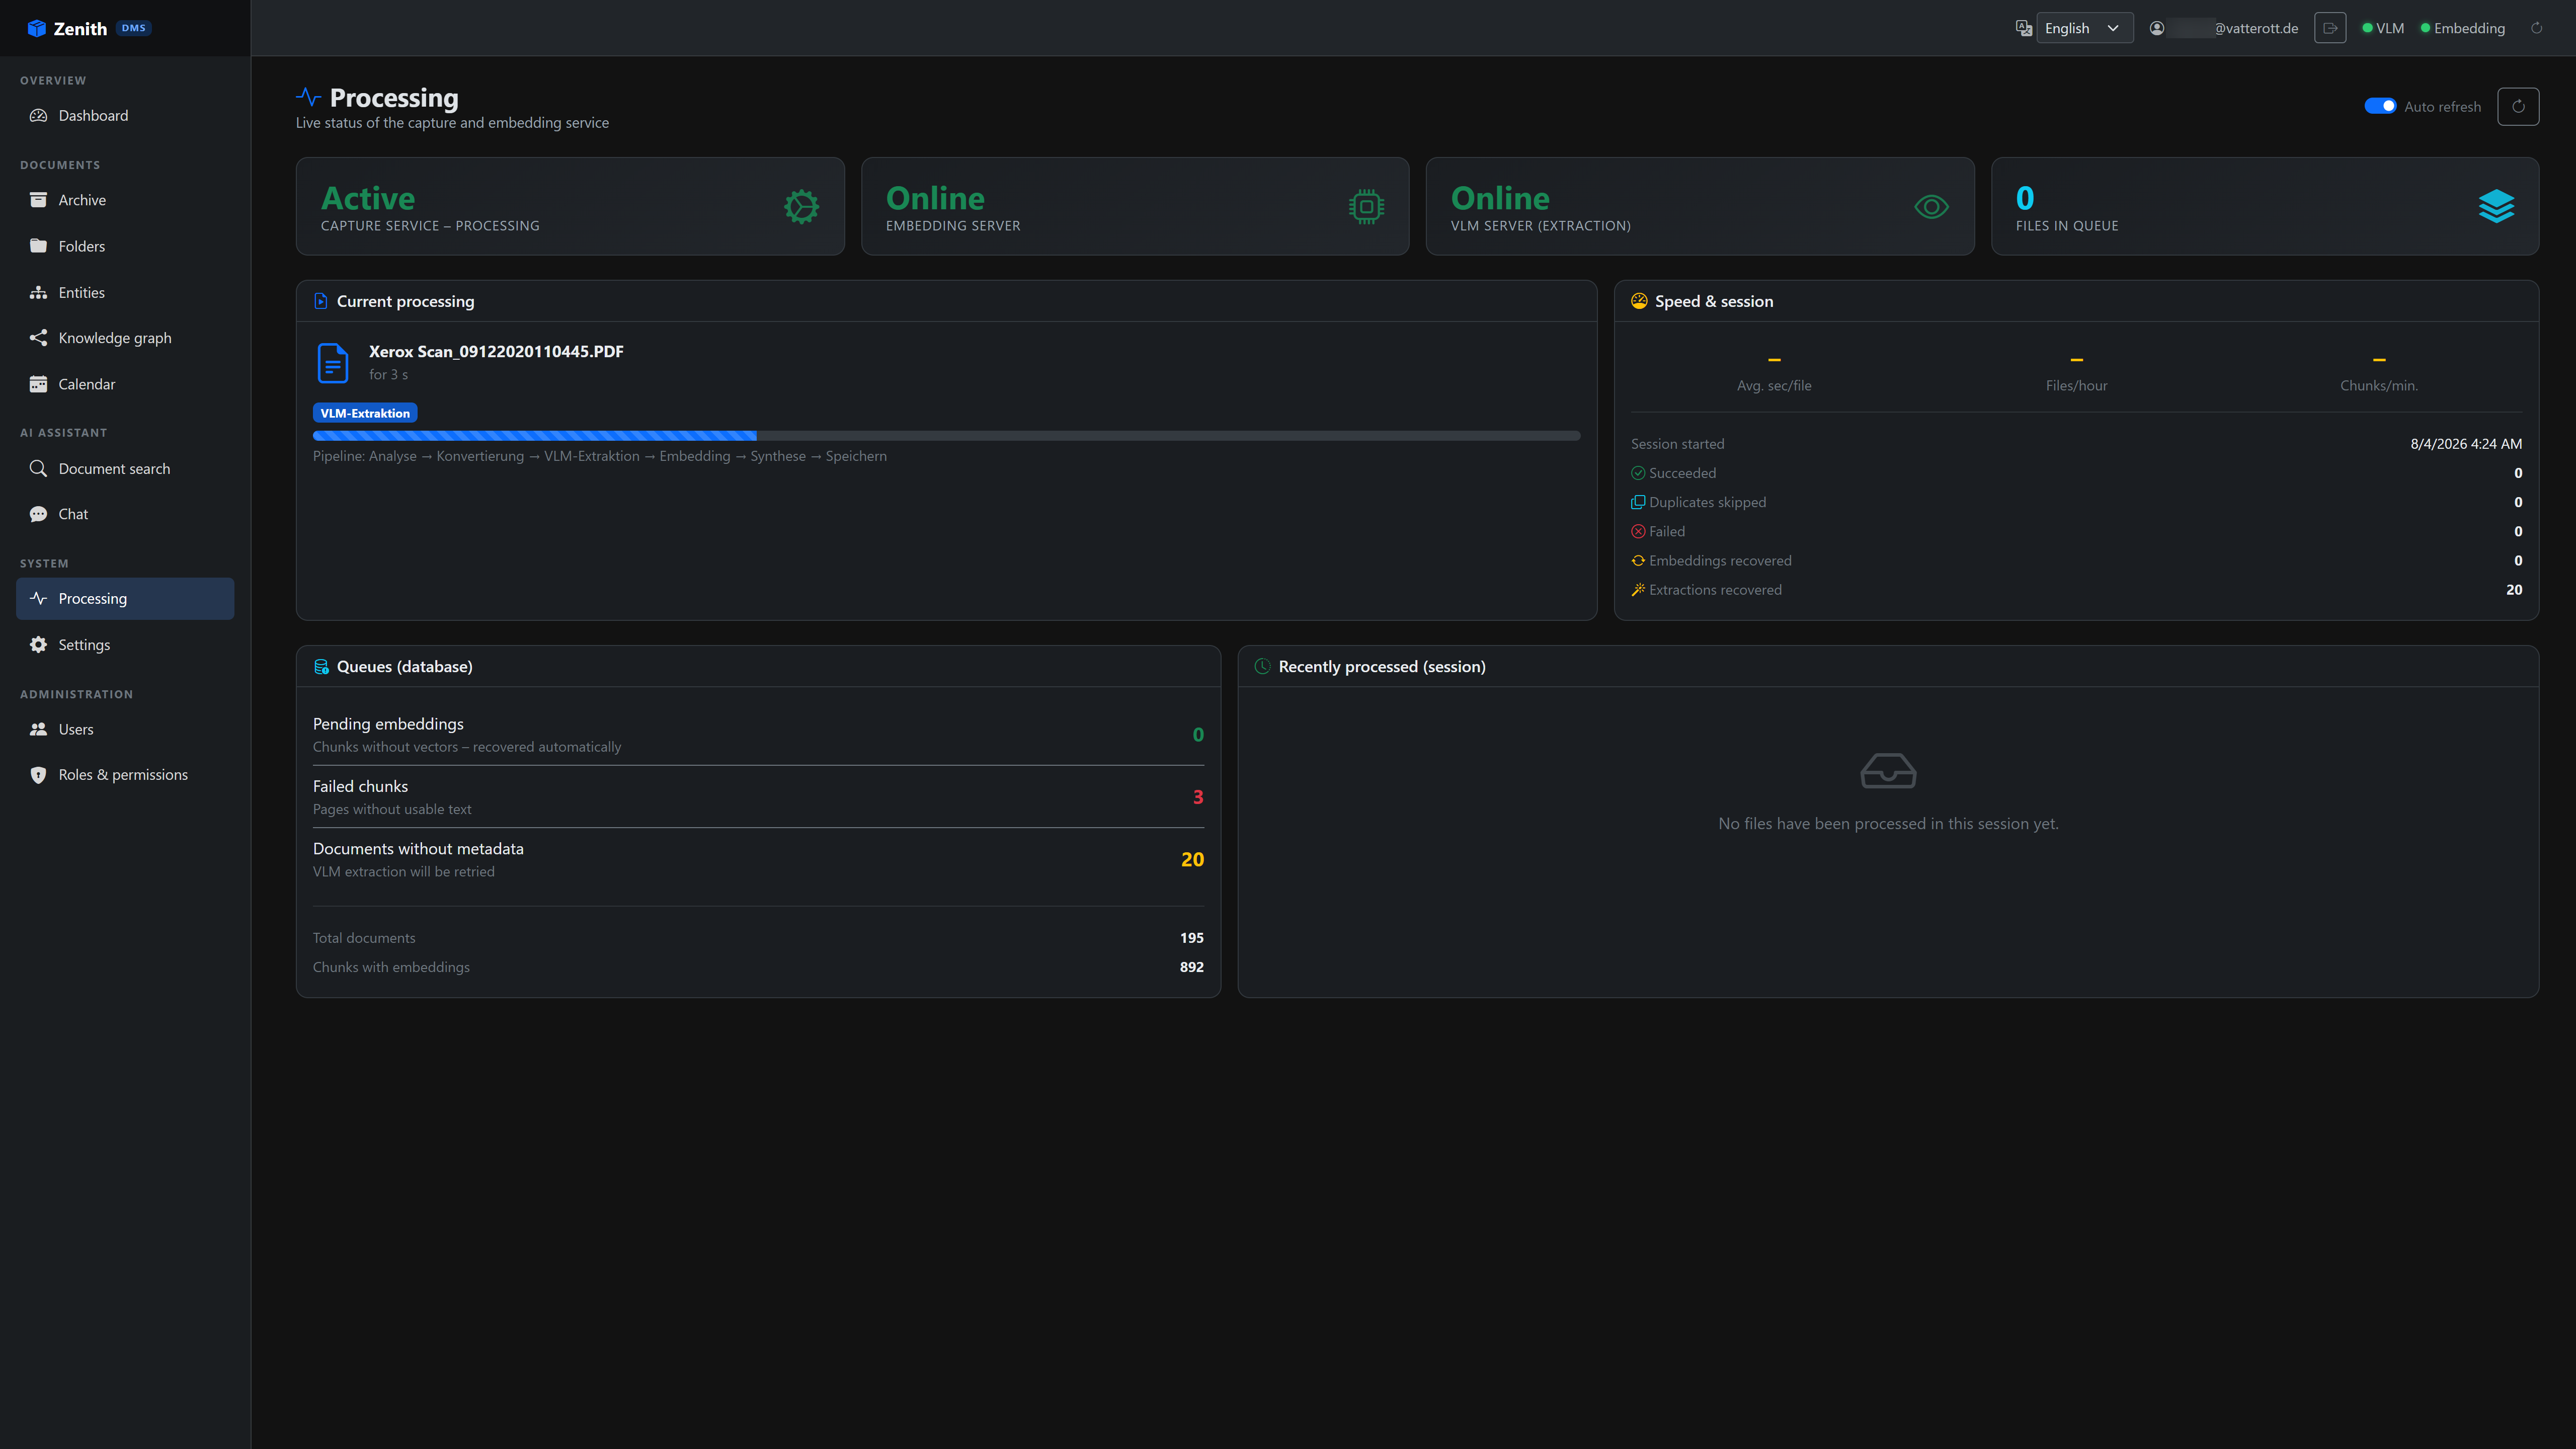Click the file name Xerox Scan_09122020110445.PDF

(496, 351)
